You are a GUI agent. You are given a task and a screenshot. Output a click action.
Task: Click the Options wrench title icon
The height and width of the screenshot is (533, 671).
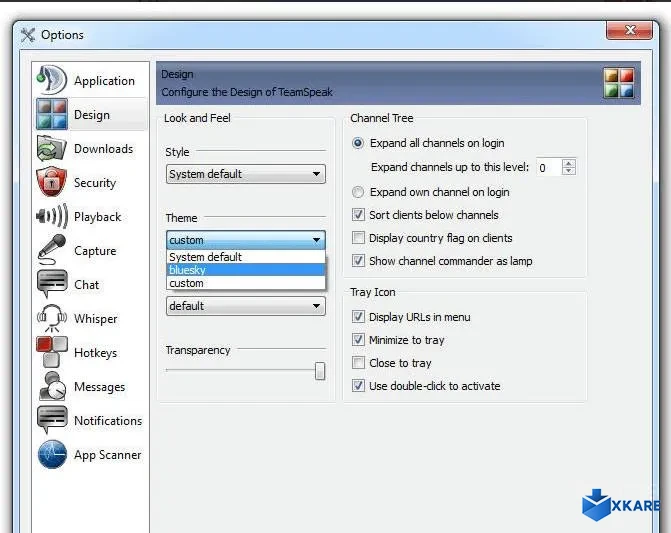[x=28, y=35]
